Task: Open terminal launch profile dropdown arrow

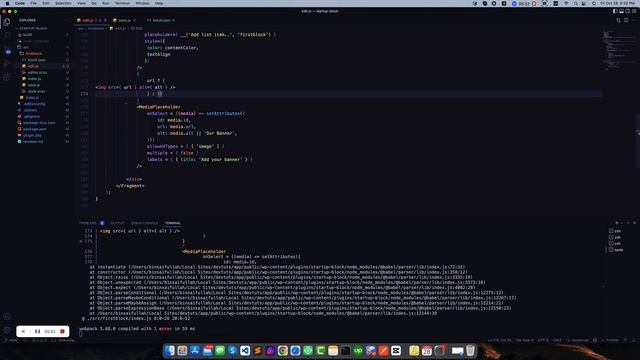Action: click(622, 223)
